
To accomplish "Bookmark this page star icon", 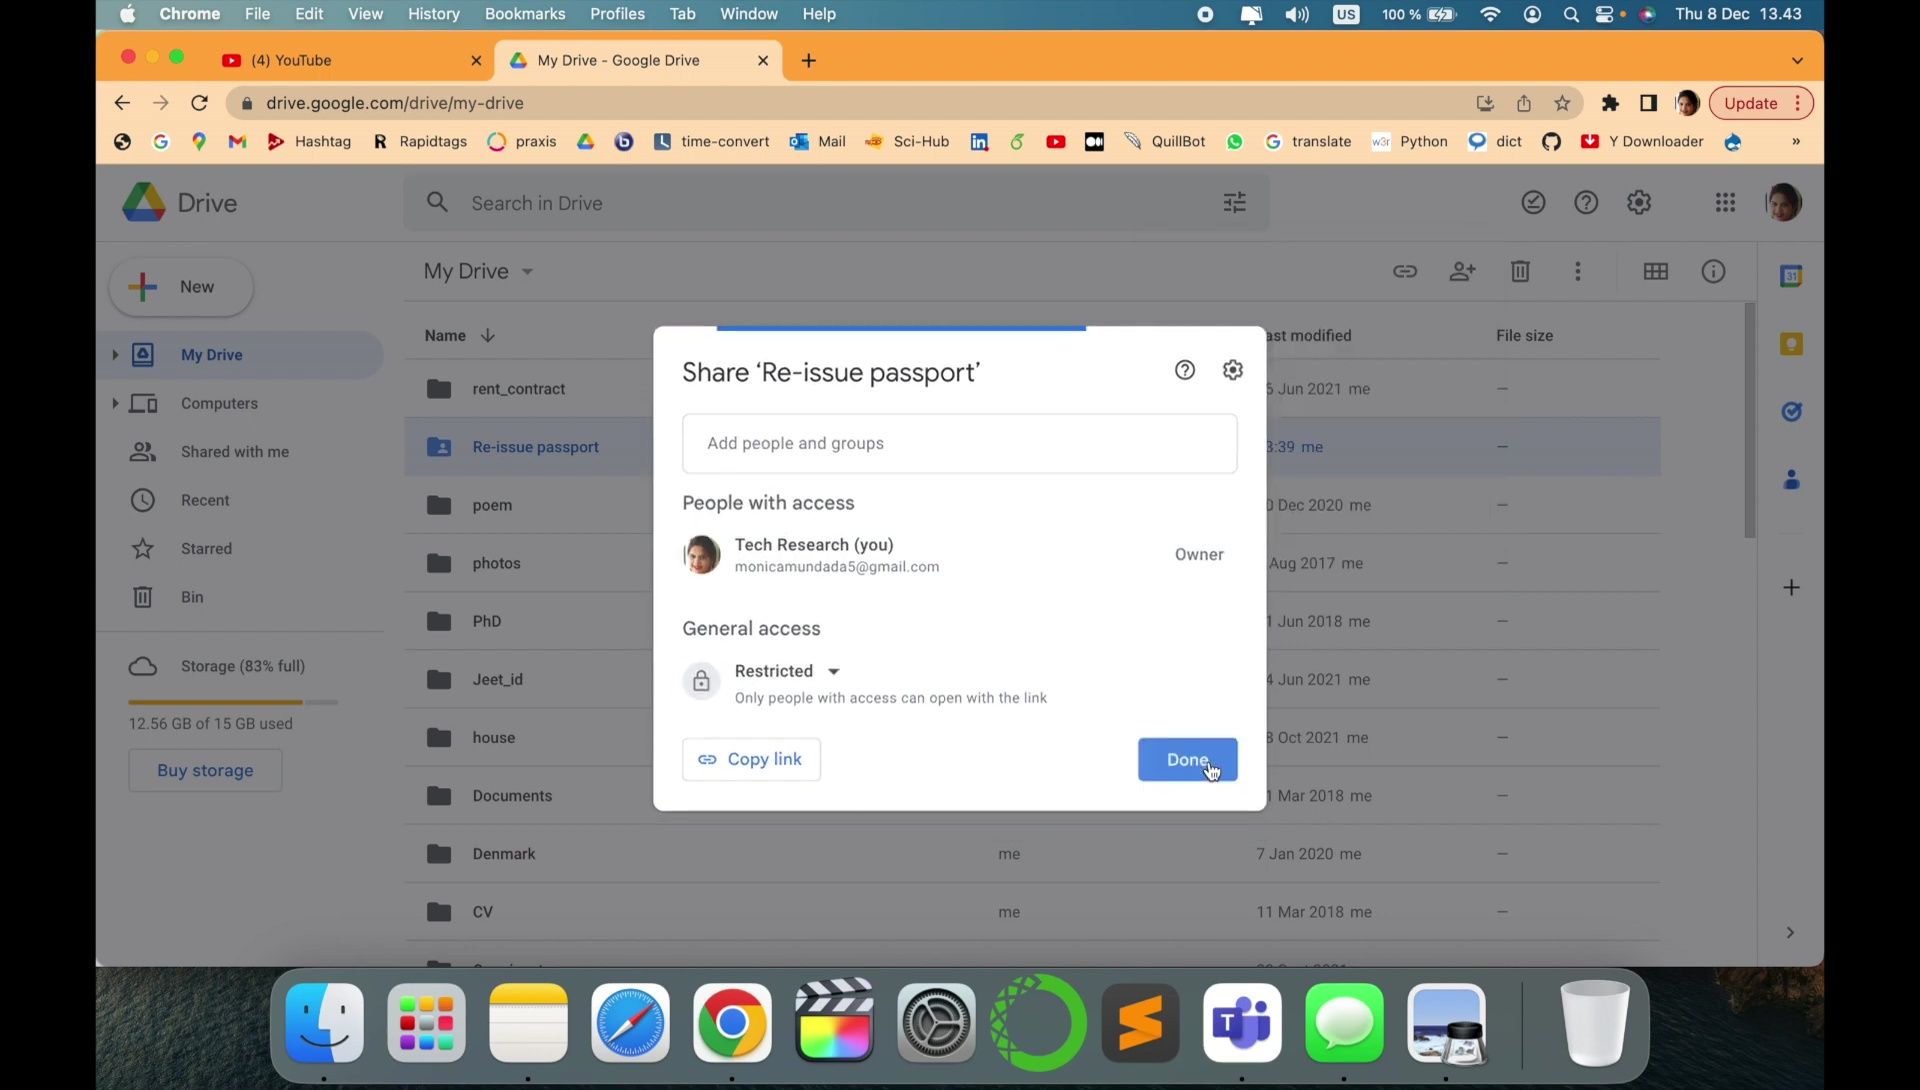I will tap(1562, 103).
